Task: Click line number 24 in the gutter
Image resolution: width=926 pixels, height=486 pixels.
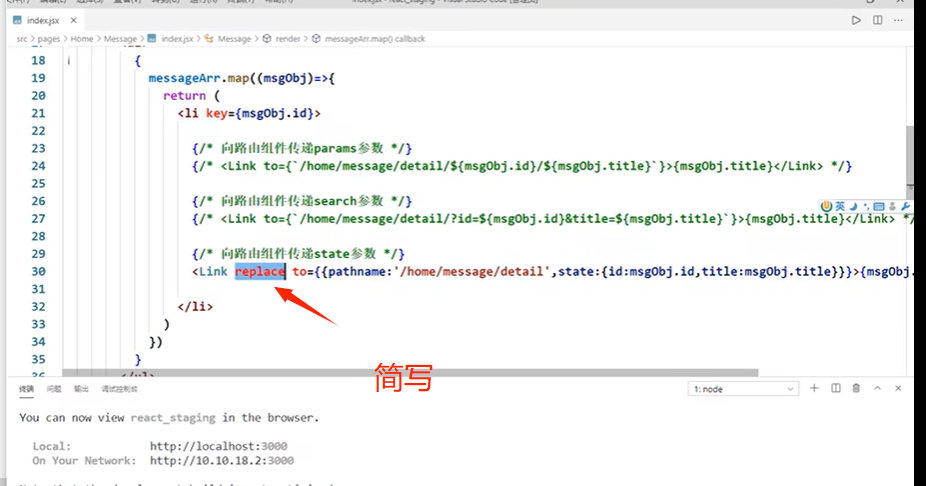Action: coord(38,166)
